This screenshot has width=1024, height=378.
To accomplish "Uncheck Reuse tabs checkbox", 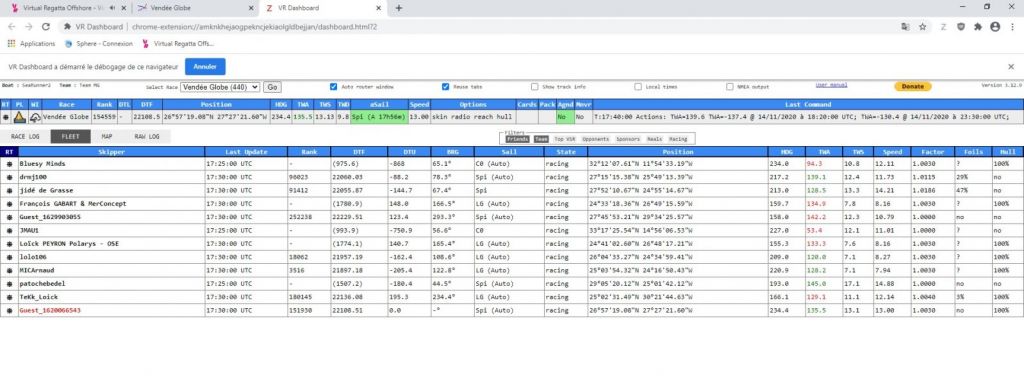I will click(445, 86).
